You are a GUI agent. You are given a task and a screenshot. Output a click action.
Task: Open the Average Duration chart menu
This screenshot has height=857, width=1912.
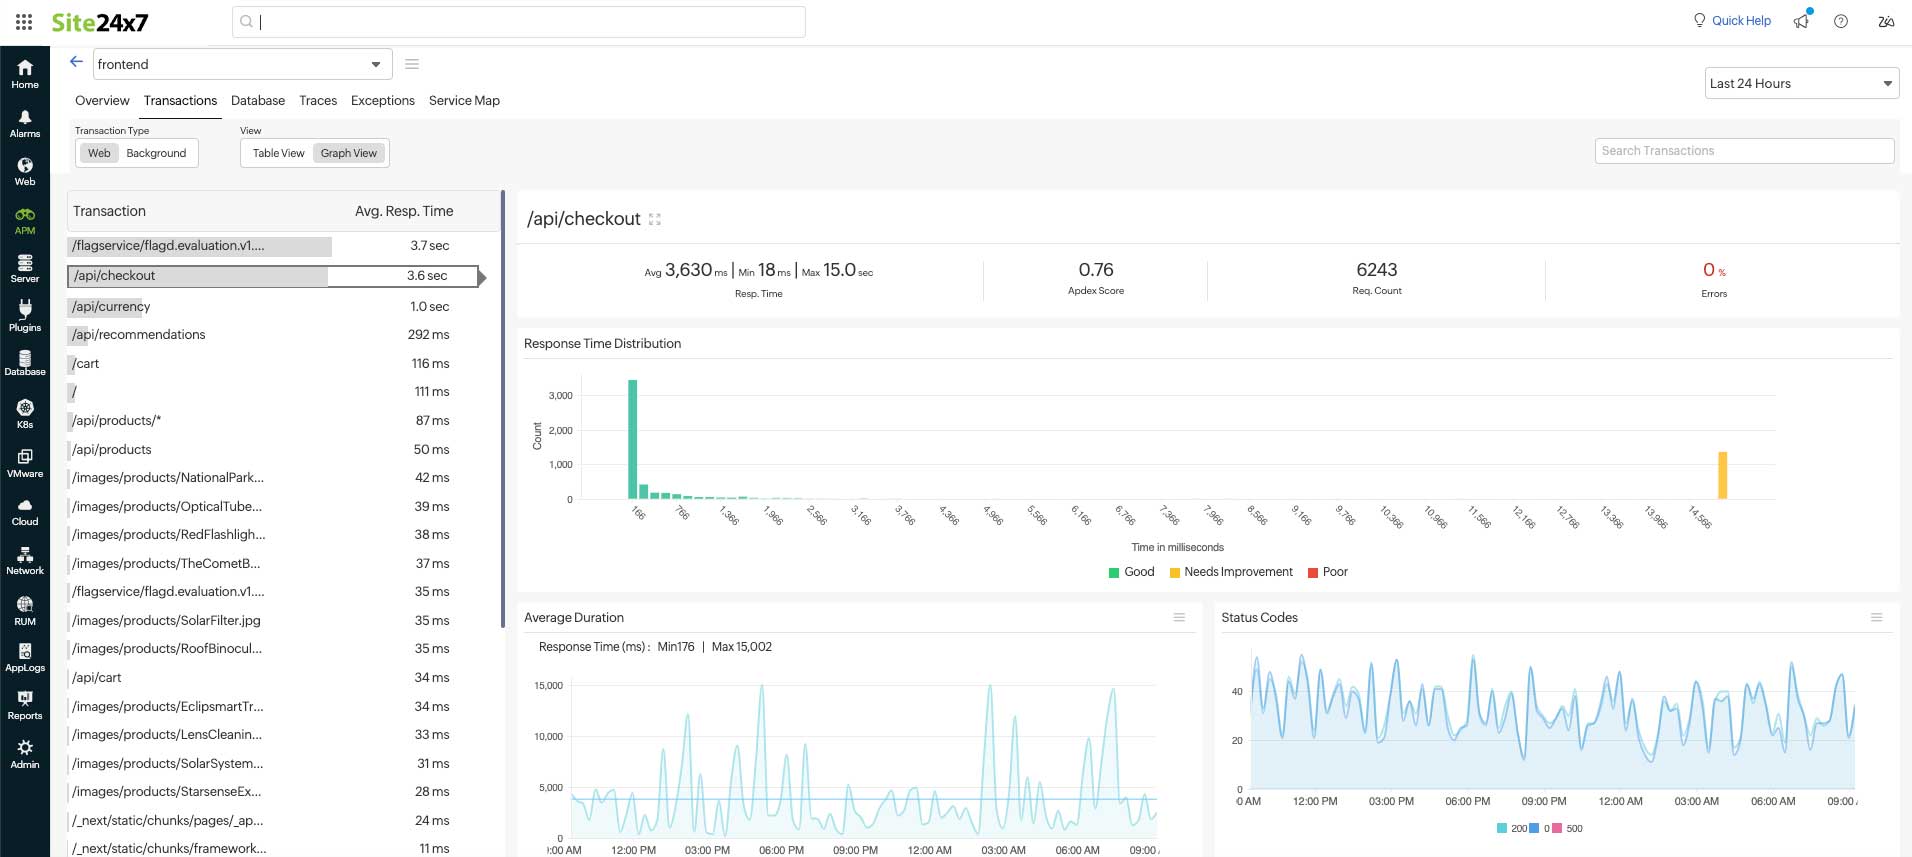coord(1179,617)
